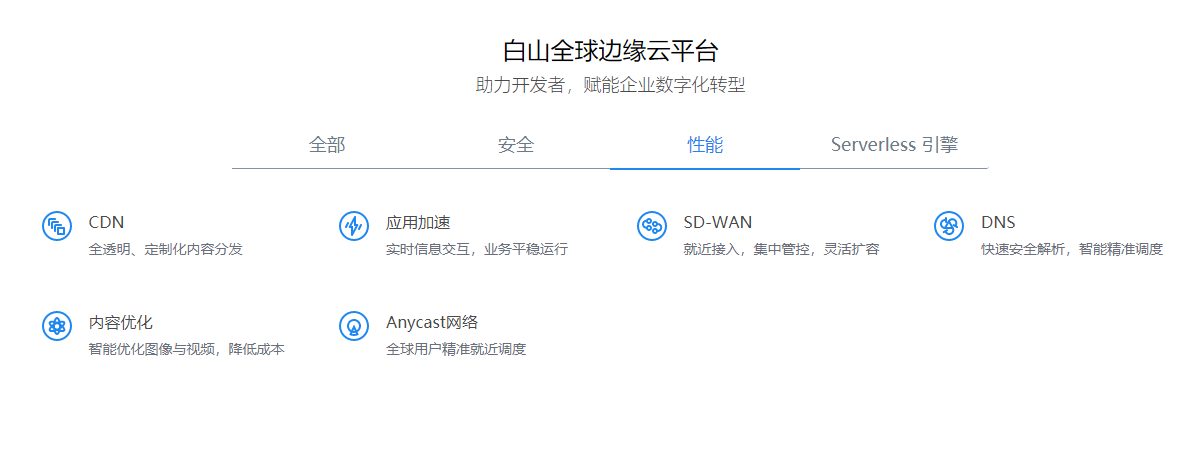Click the 快速安全解析，智能精准调度 description
Viewport: 1204px width, 458px height.
1072,249
